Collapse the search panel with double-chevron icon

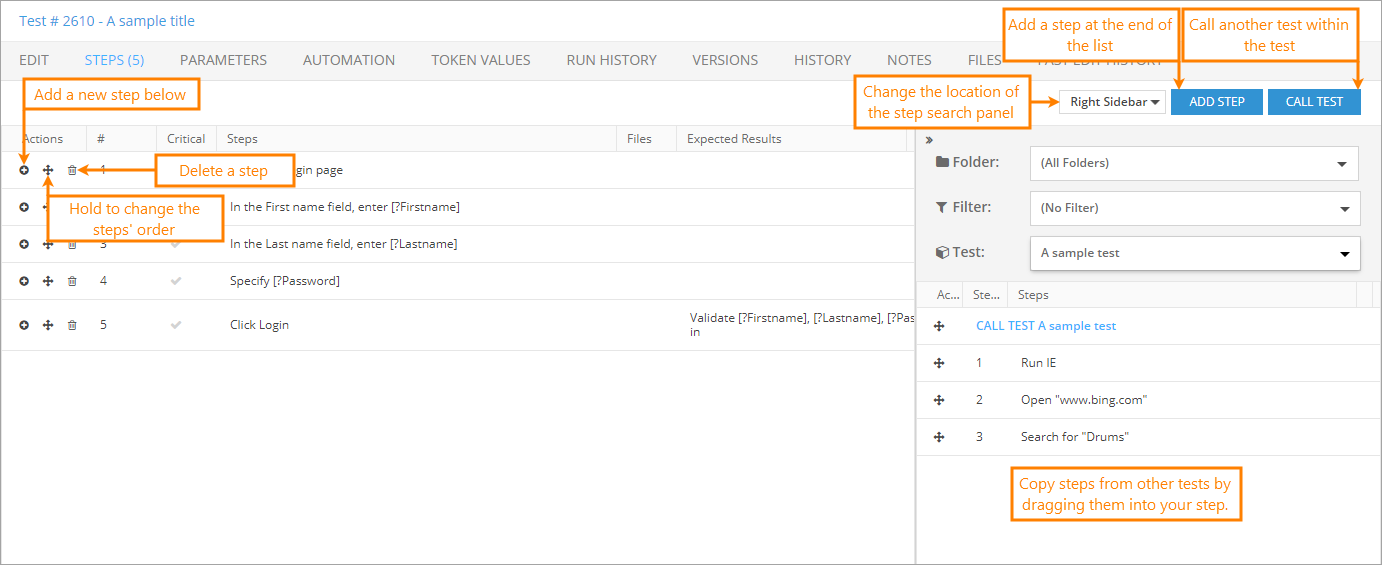(x=929, y=140)
